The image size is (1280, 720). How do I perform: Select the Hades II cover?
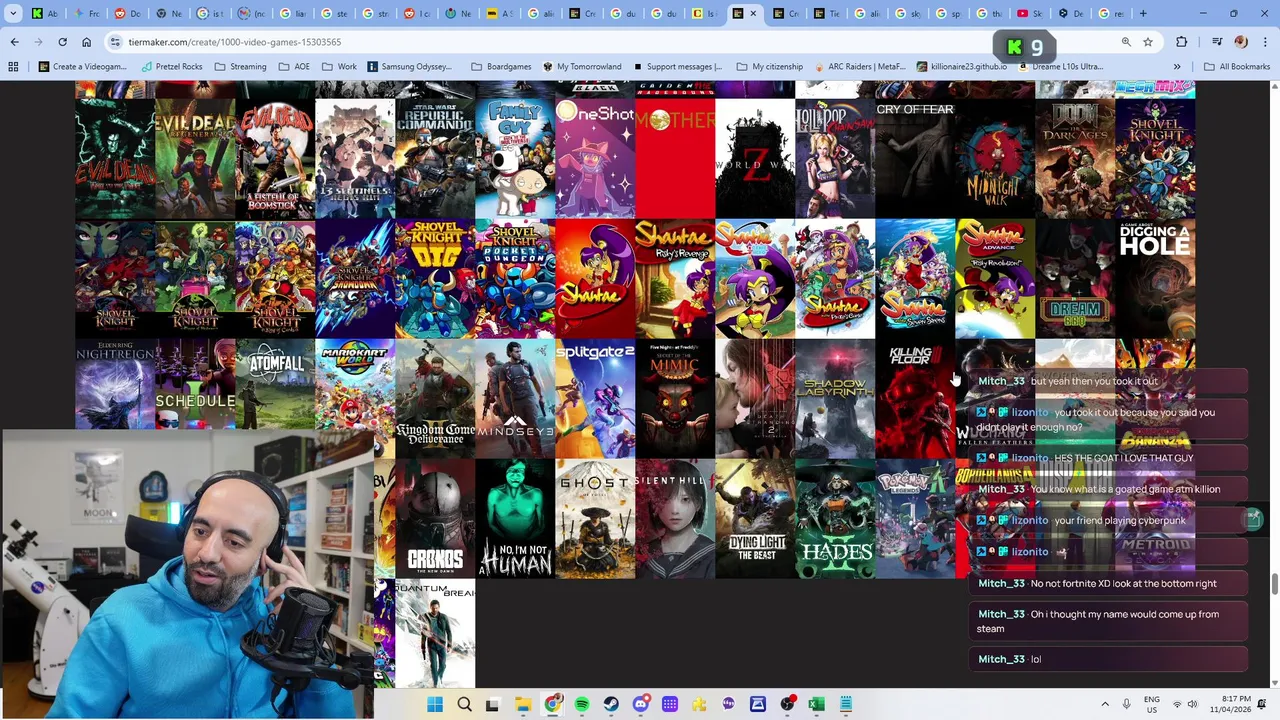pos(835,518)
